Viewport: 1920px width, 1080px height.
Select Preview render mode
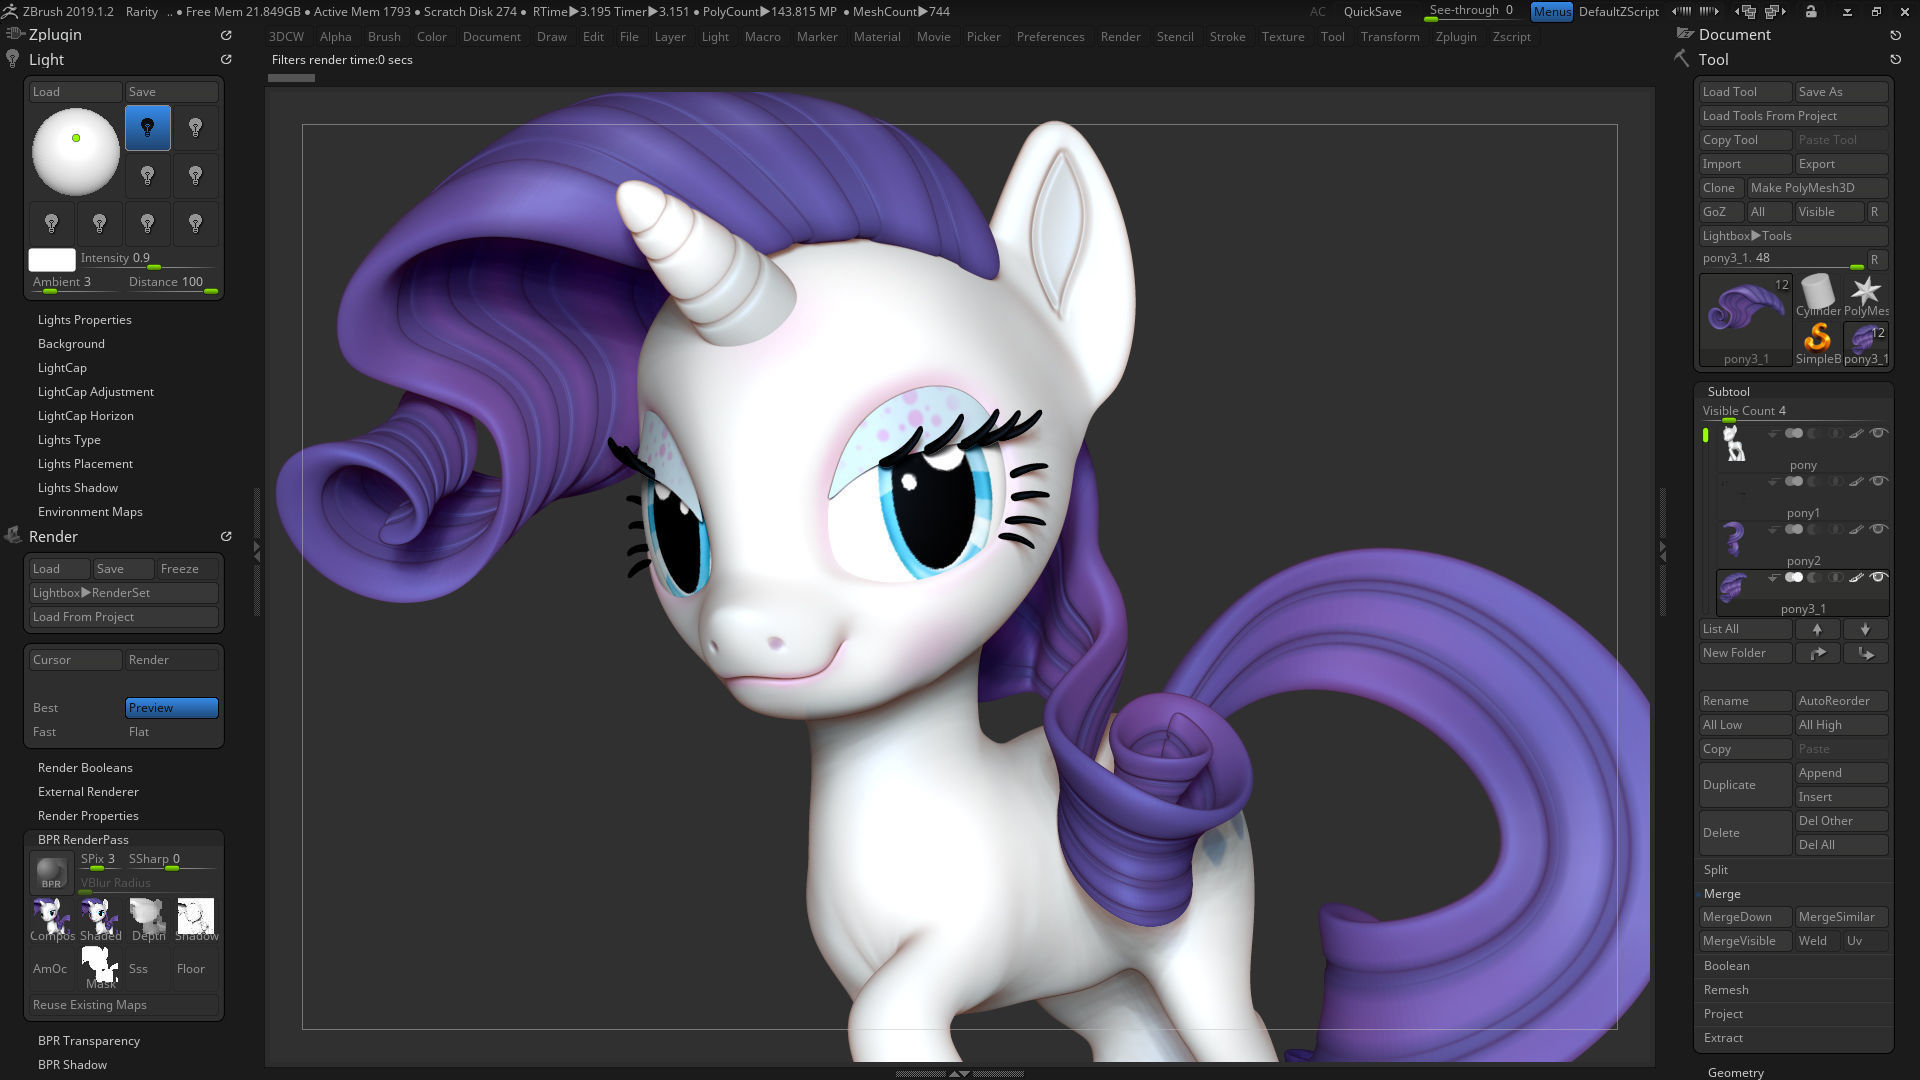pyautogui.click(x=172, y=708)
